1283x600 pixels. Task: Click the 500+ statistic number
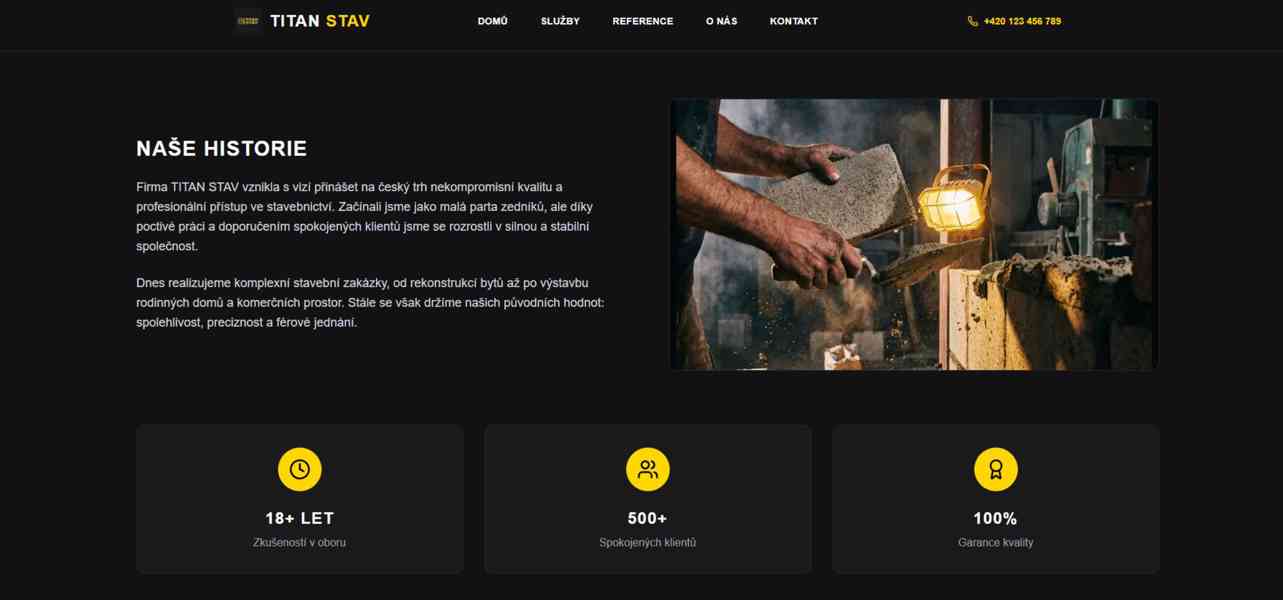coord(648,518)
